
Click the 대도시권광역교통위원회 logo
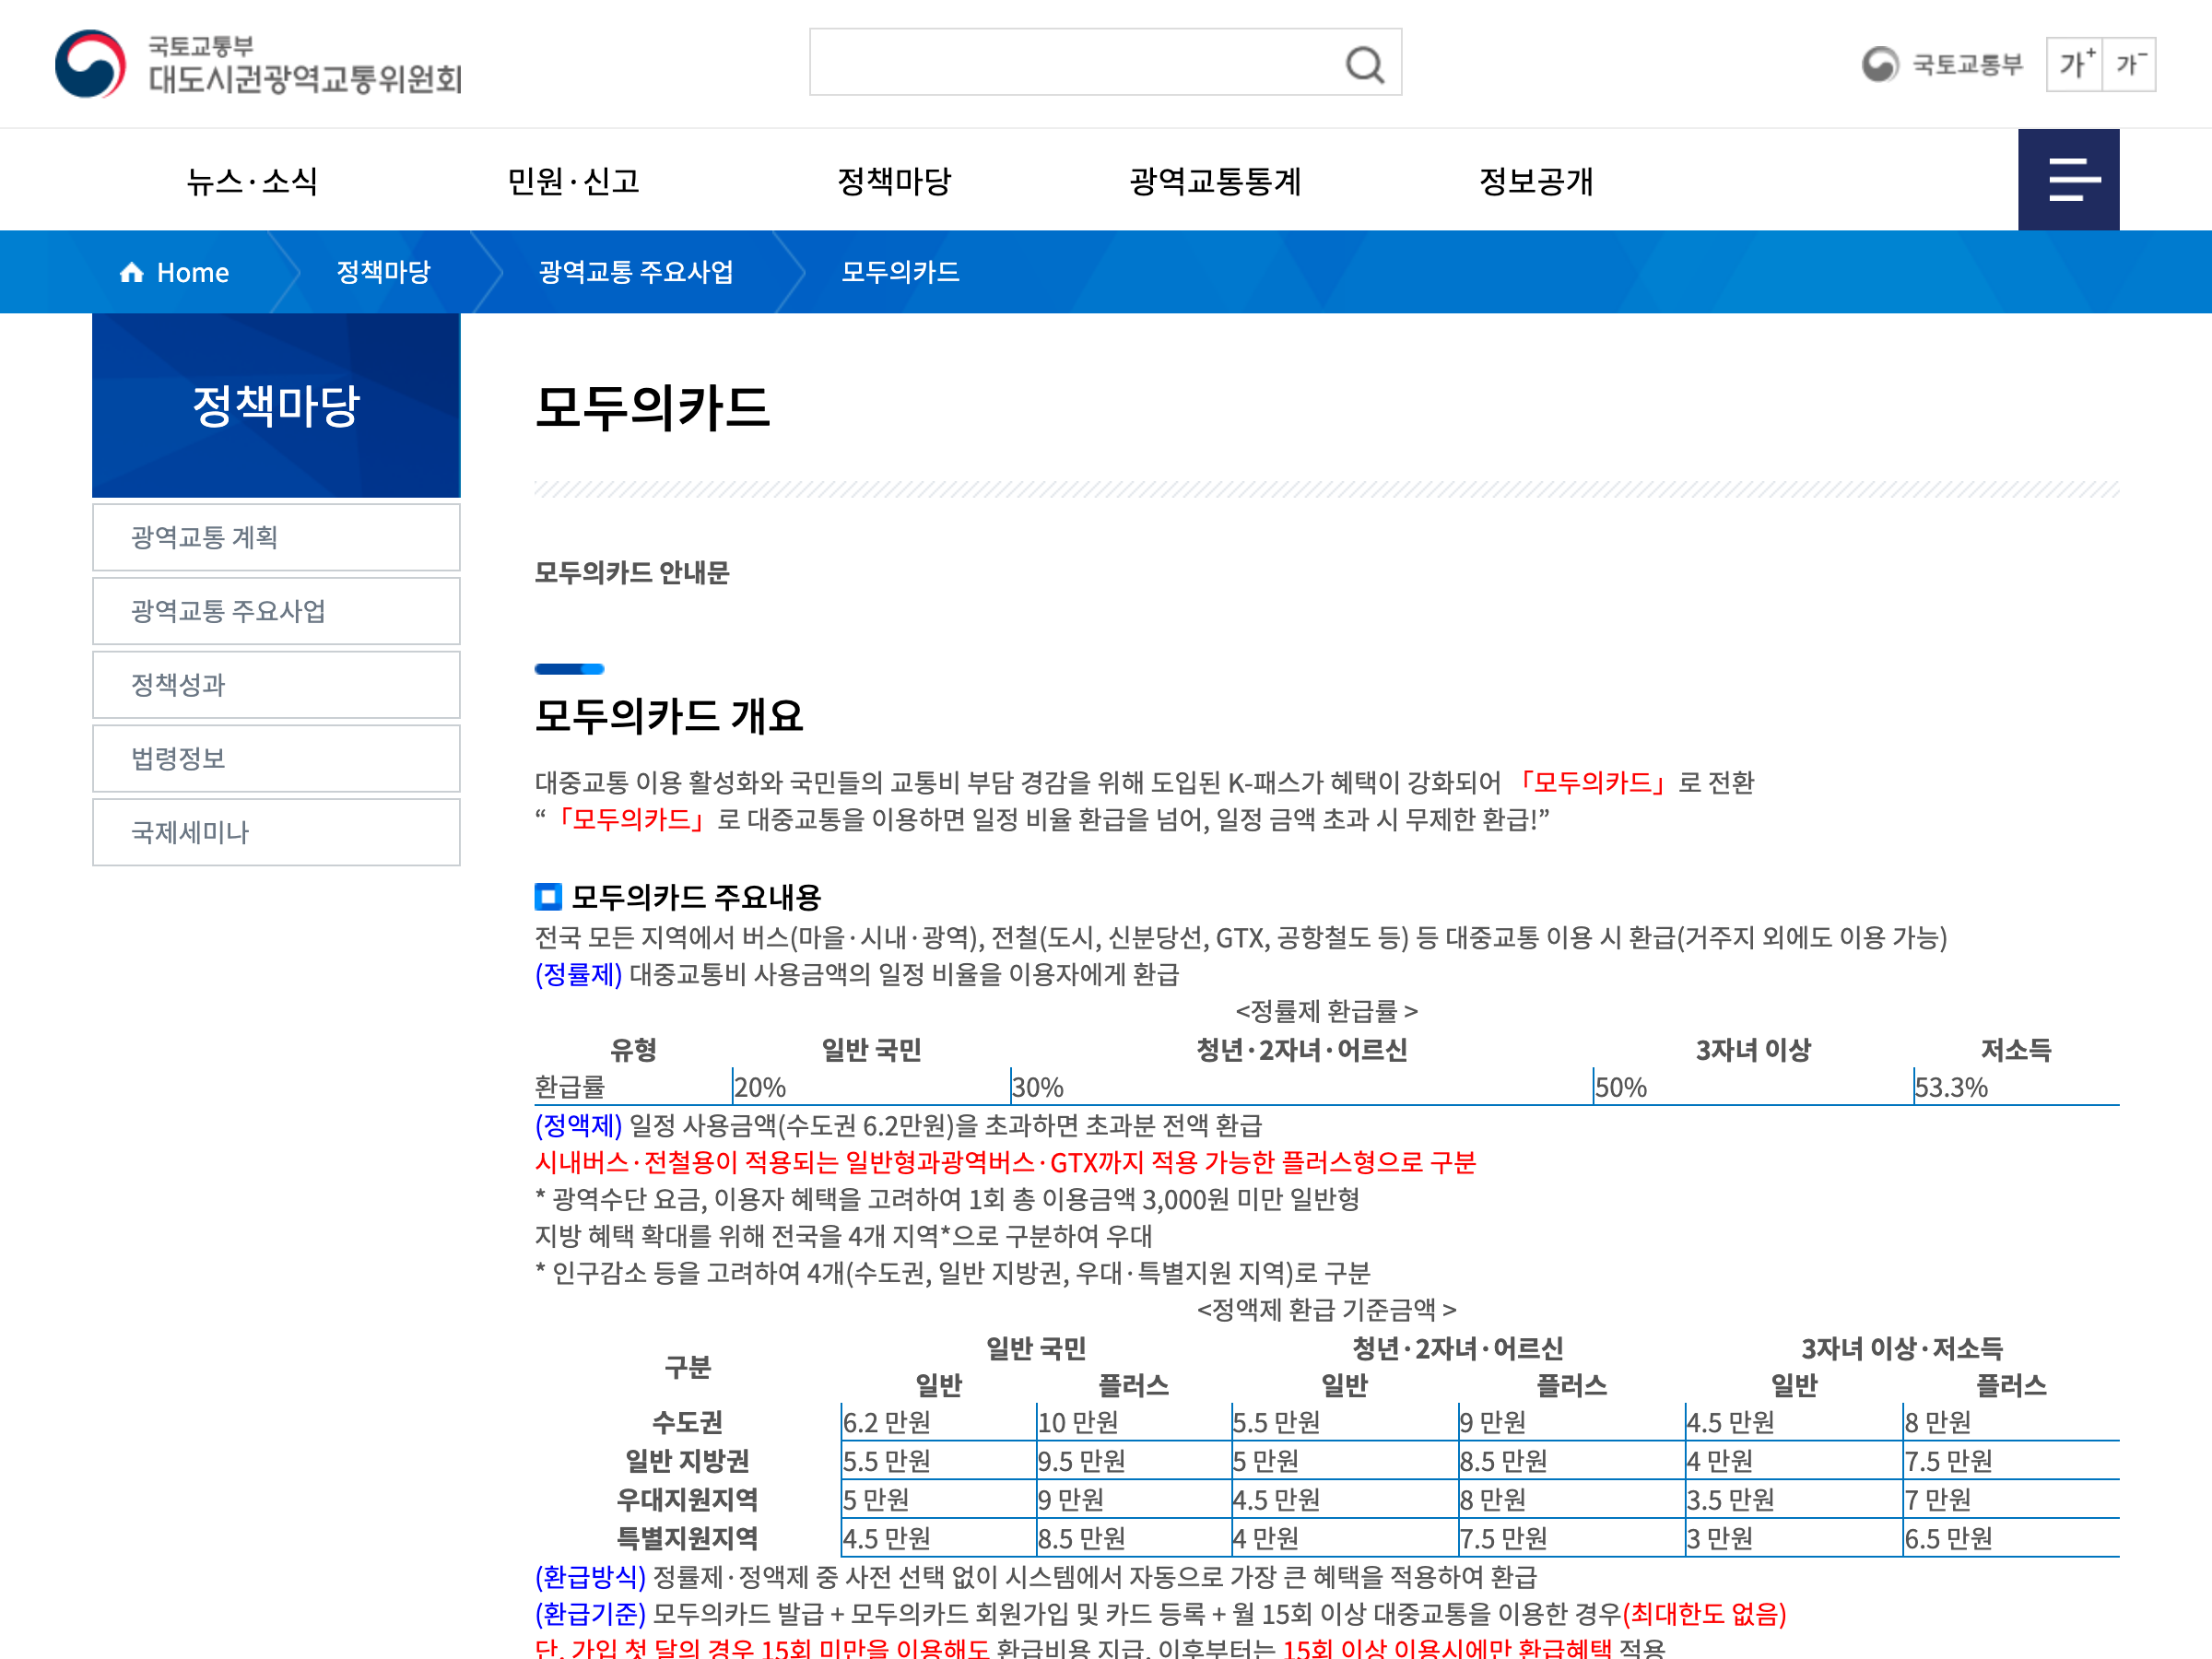pyautogui.click(x=258, y=64)
